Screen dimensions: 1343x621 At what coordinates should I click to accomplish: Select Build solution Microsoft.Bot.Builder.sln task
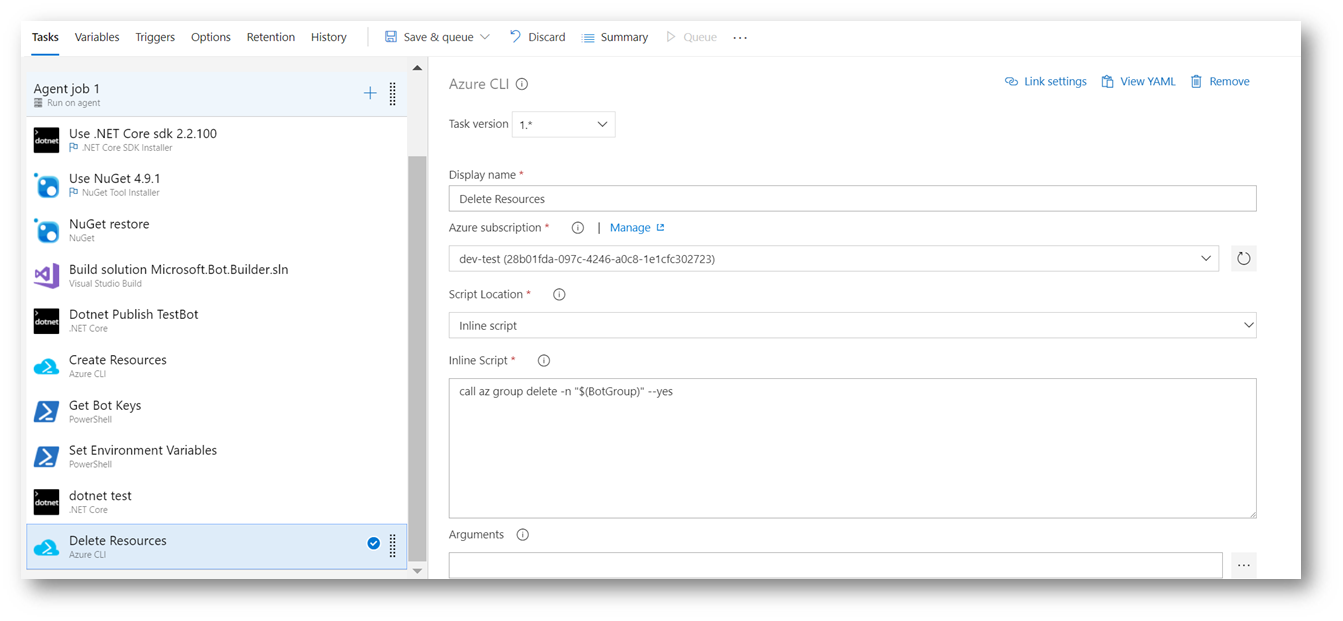pos(217,276)
